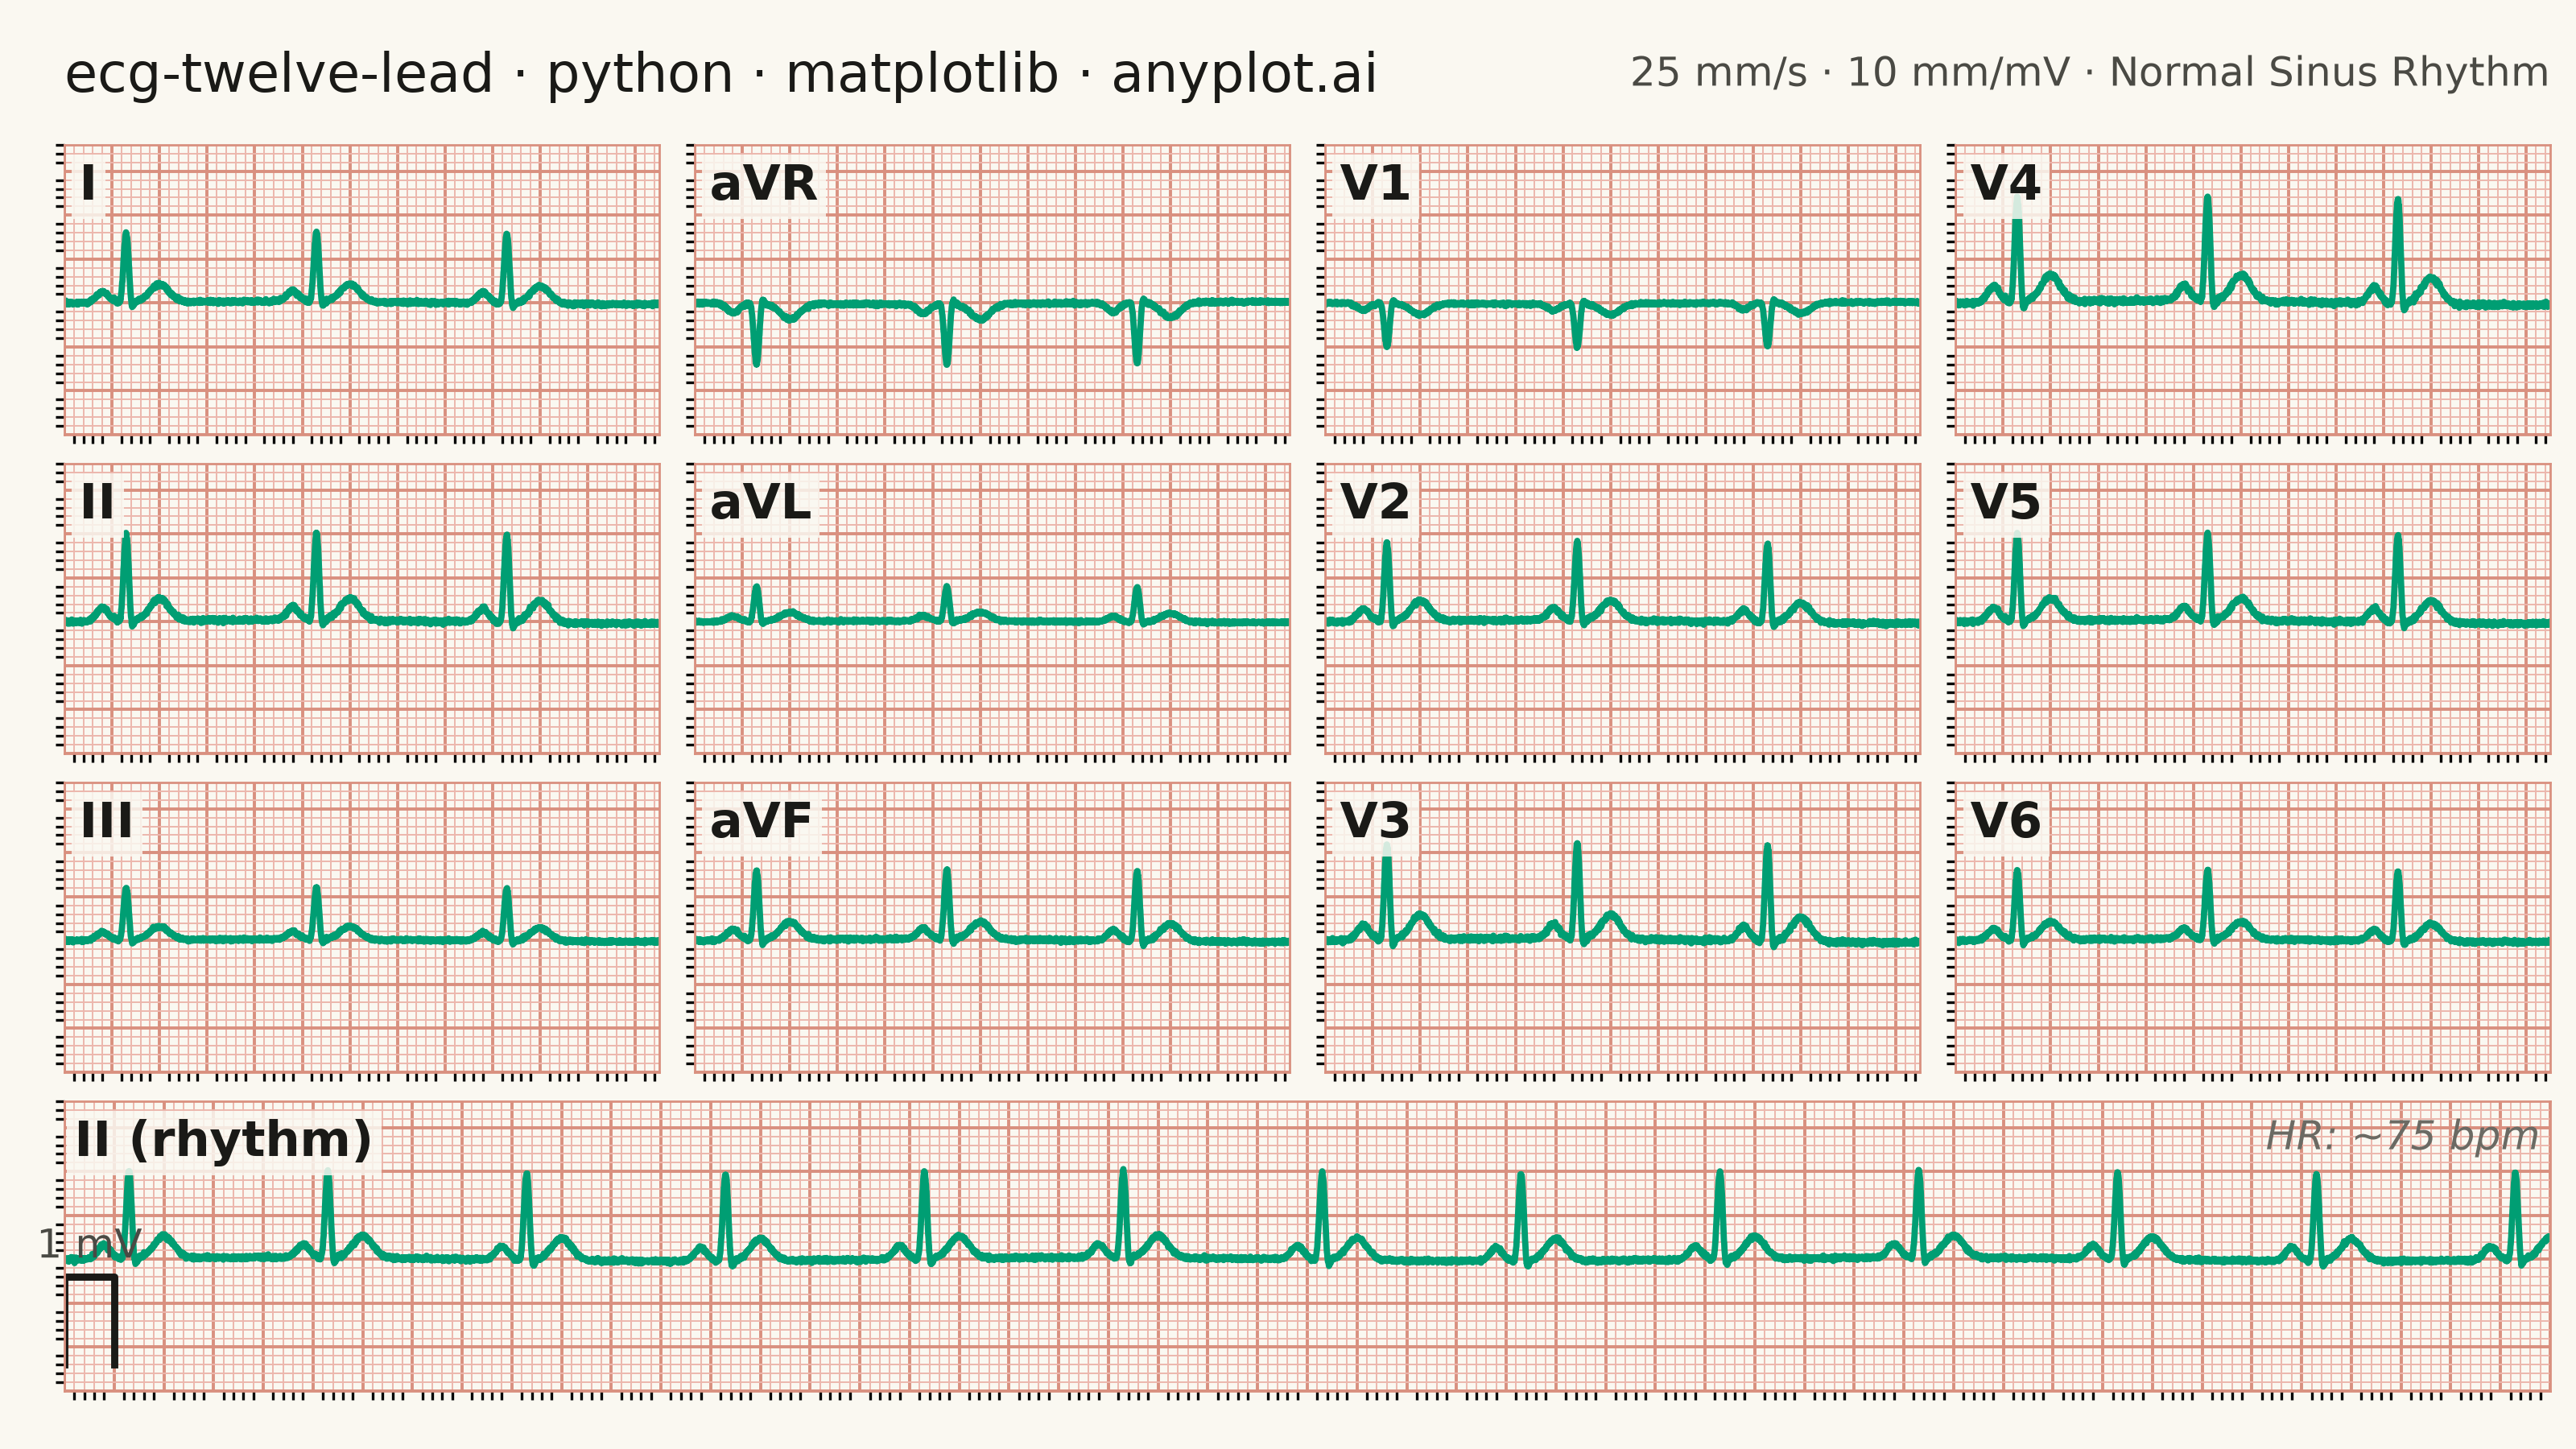Click the II (rhythm) strip label
Screen dimensions: 2576x1449
(x=224, y=1140)
